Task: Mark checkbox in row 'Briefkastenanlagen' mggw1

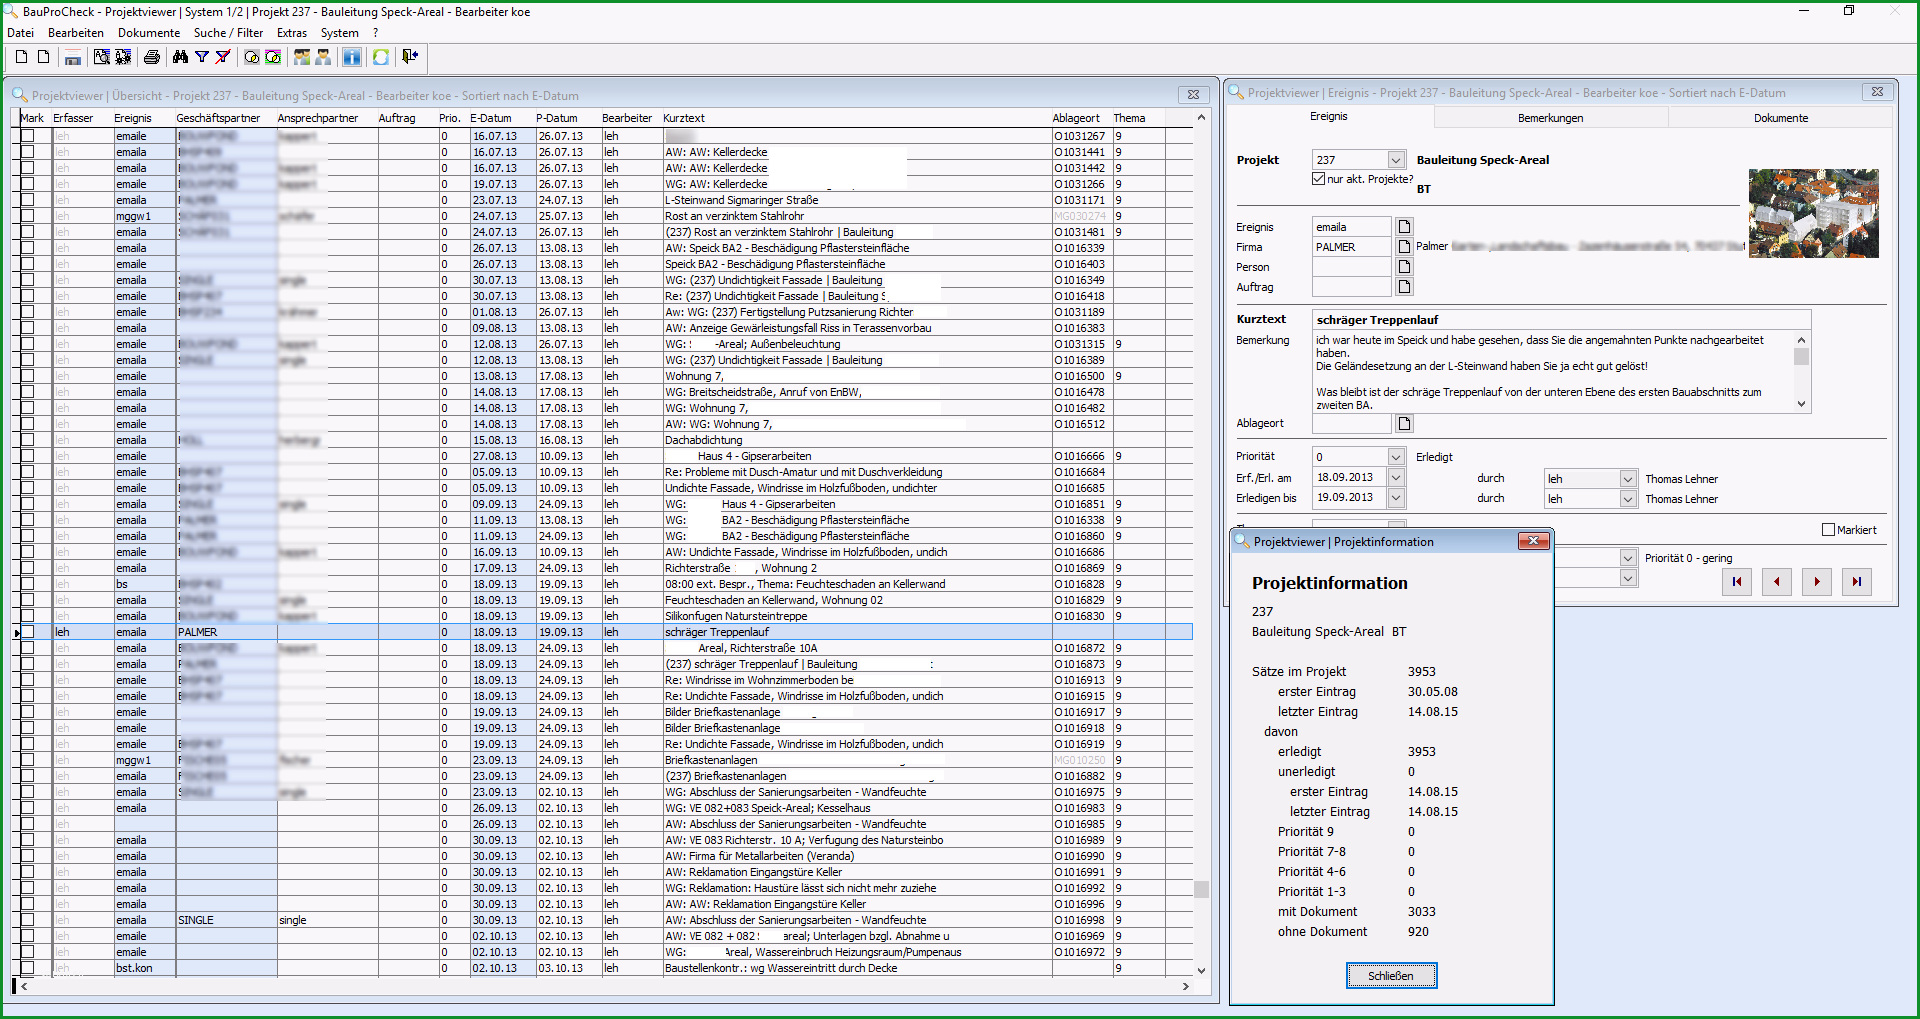Action: tap(27, 760)
